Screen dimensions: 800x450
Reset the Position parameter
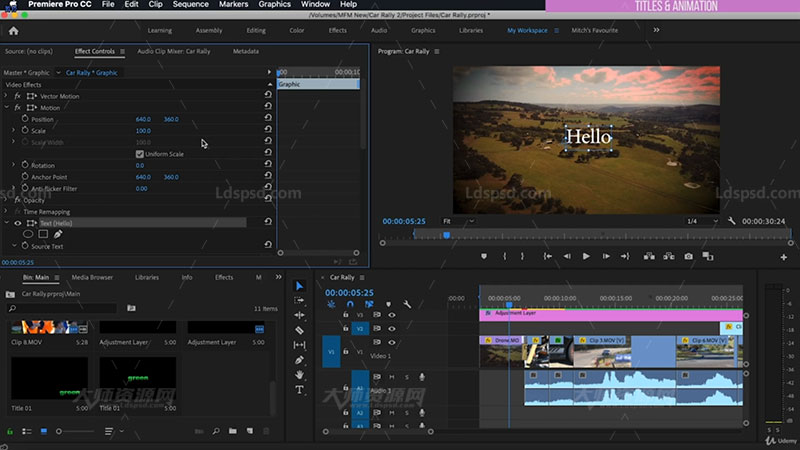(x=268, y=117)
